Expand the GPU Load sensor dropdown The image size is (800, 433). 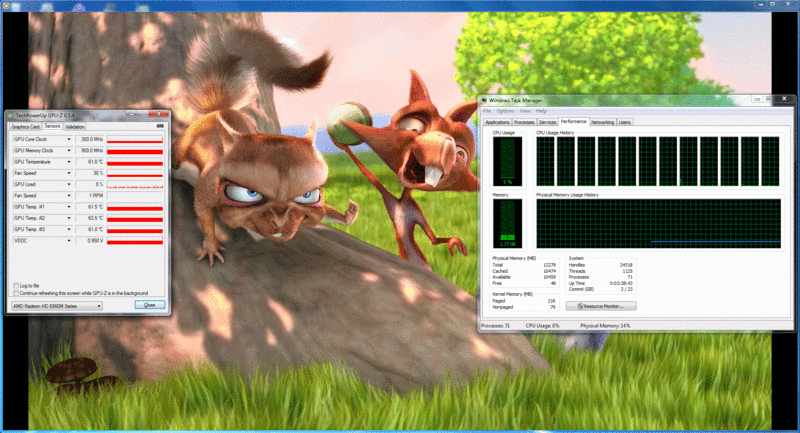click(x=69, y=184)
